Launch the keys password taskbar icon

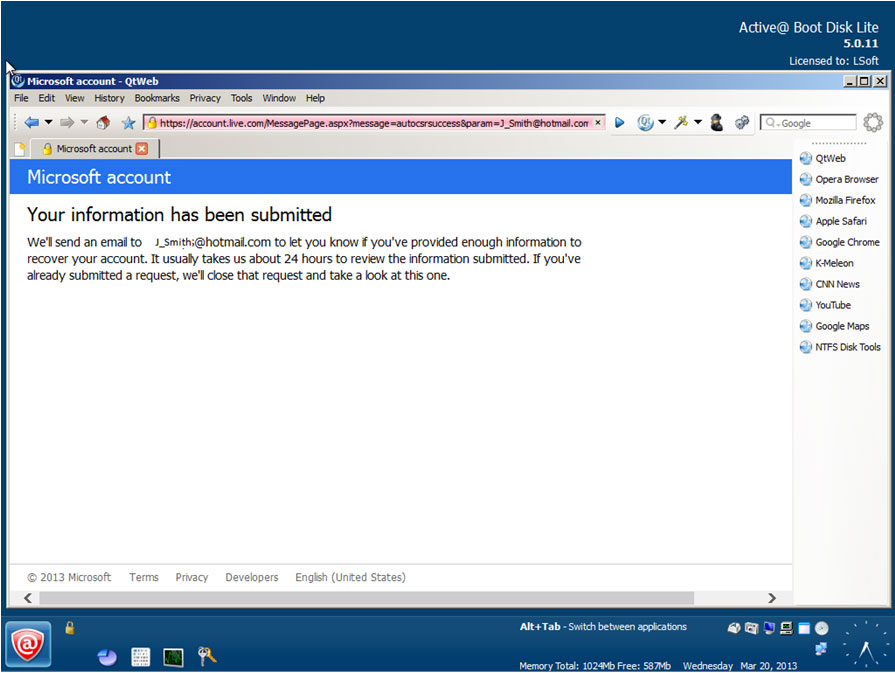coord(207,656)
